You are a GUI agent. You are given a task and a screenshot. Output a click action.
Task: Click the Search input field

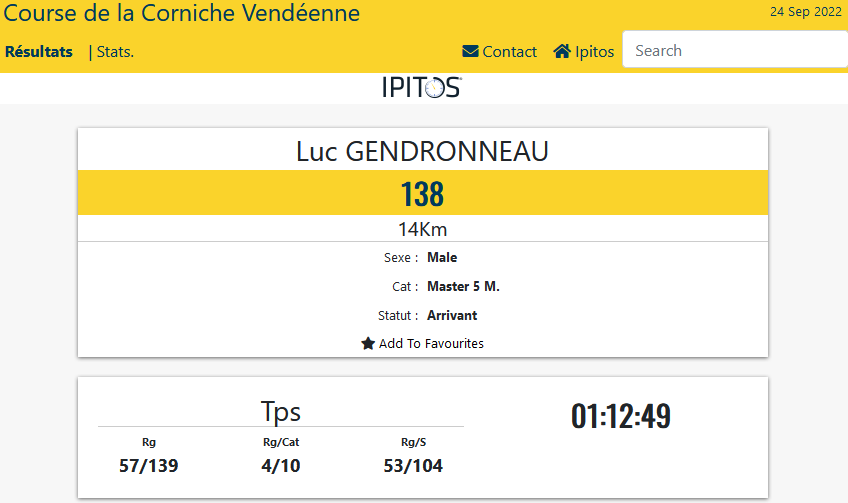click(x=735, y=49)
